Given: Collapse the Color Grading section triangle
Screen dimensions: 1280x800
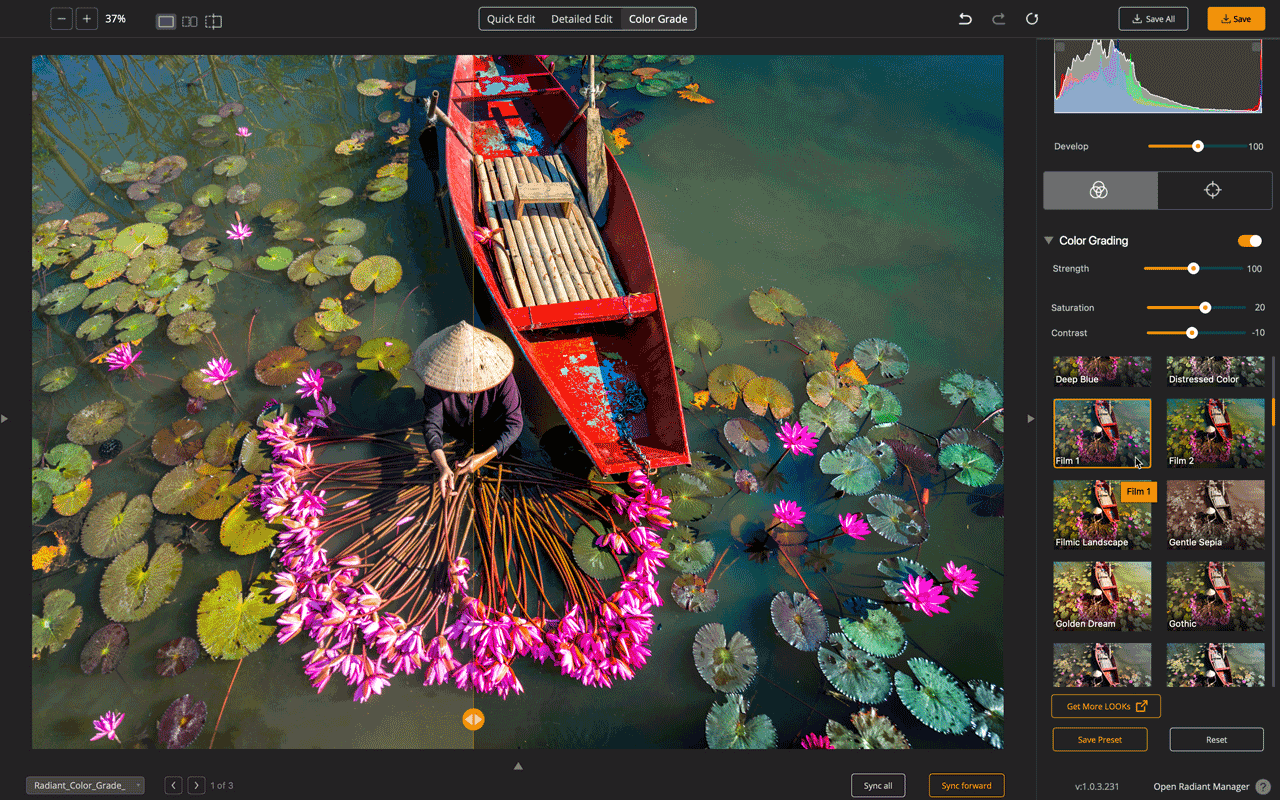Looking at the screenshot, I should (x=1048, y=241).
